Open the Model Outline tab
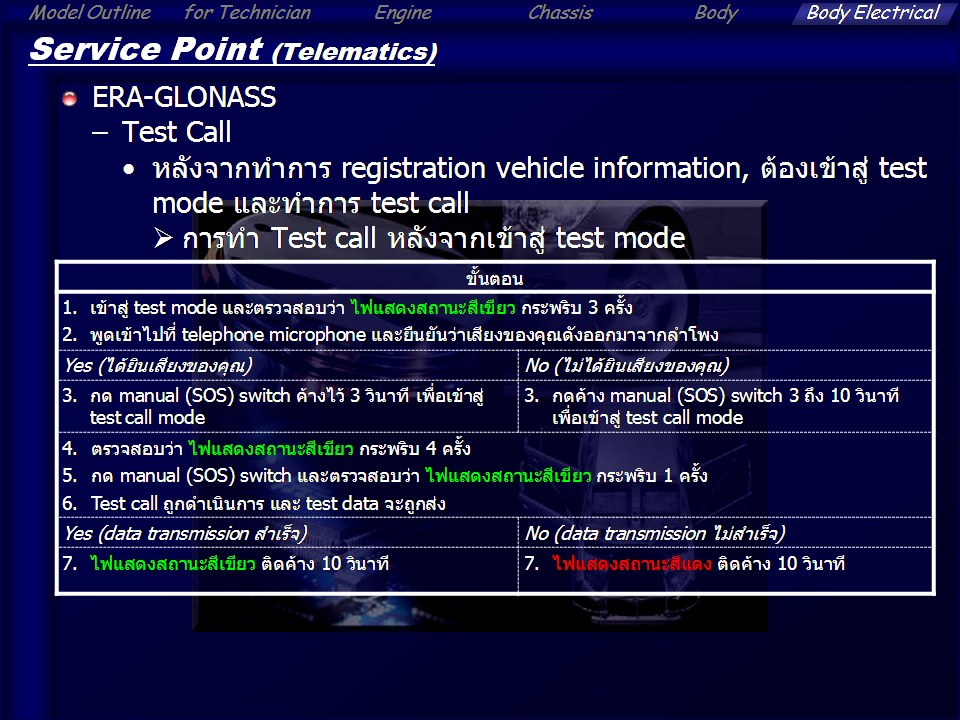The width and height of the screenshot is (960, 720). (x=90, y=12)
